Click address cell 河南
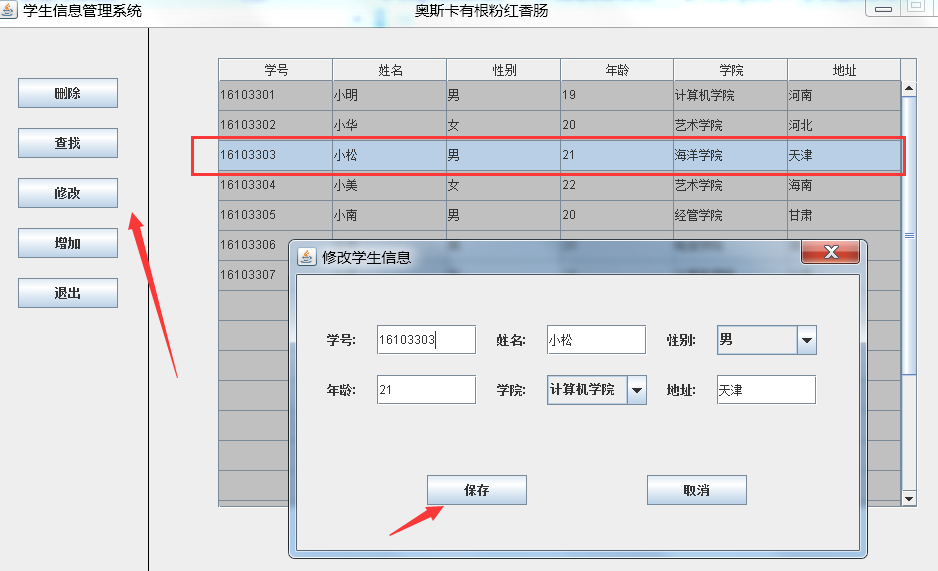Image resolution: width=938 pixels, height=571 pixels. tap(844, 96)
